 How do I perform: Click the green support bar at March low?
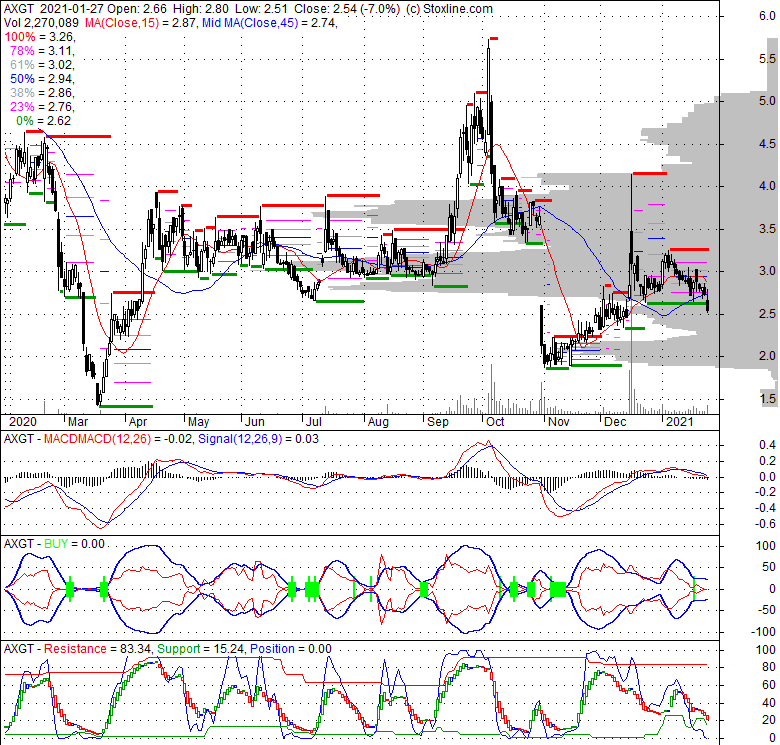[x=126, y=406]
